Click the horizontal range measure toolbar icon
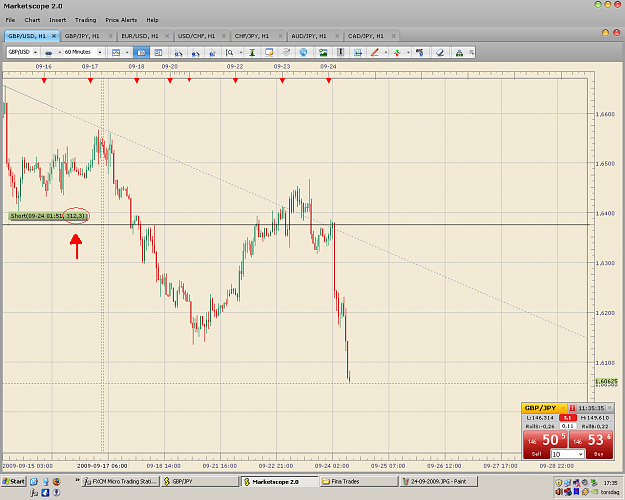625x500 pixels. pyautogui.click(x=358, y=52)
